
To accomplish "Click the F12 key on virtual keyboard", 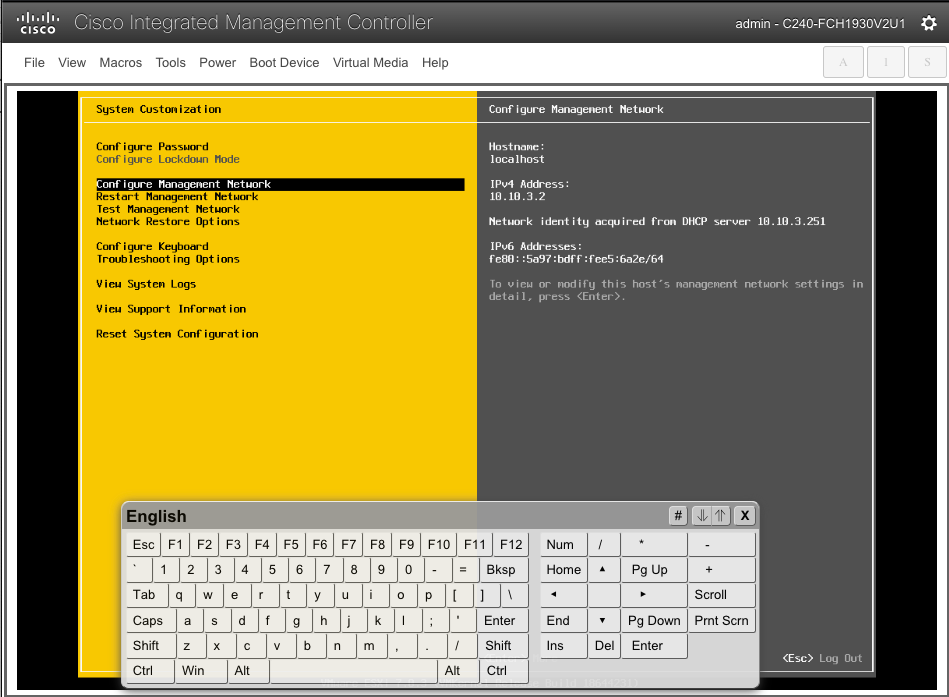I will pos(510,545).
